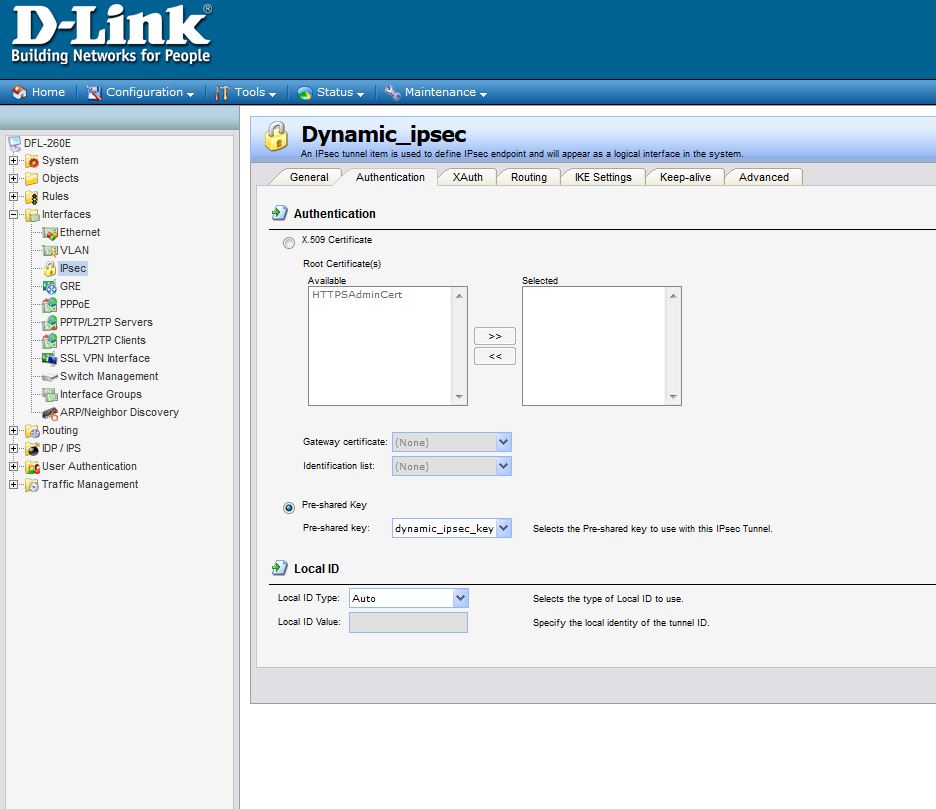The height and width of the screenshot is (809, 936).
Task: Select the X.509 Certificate radio button
Action: 289,242
